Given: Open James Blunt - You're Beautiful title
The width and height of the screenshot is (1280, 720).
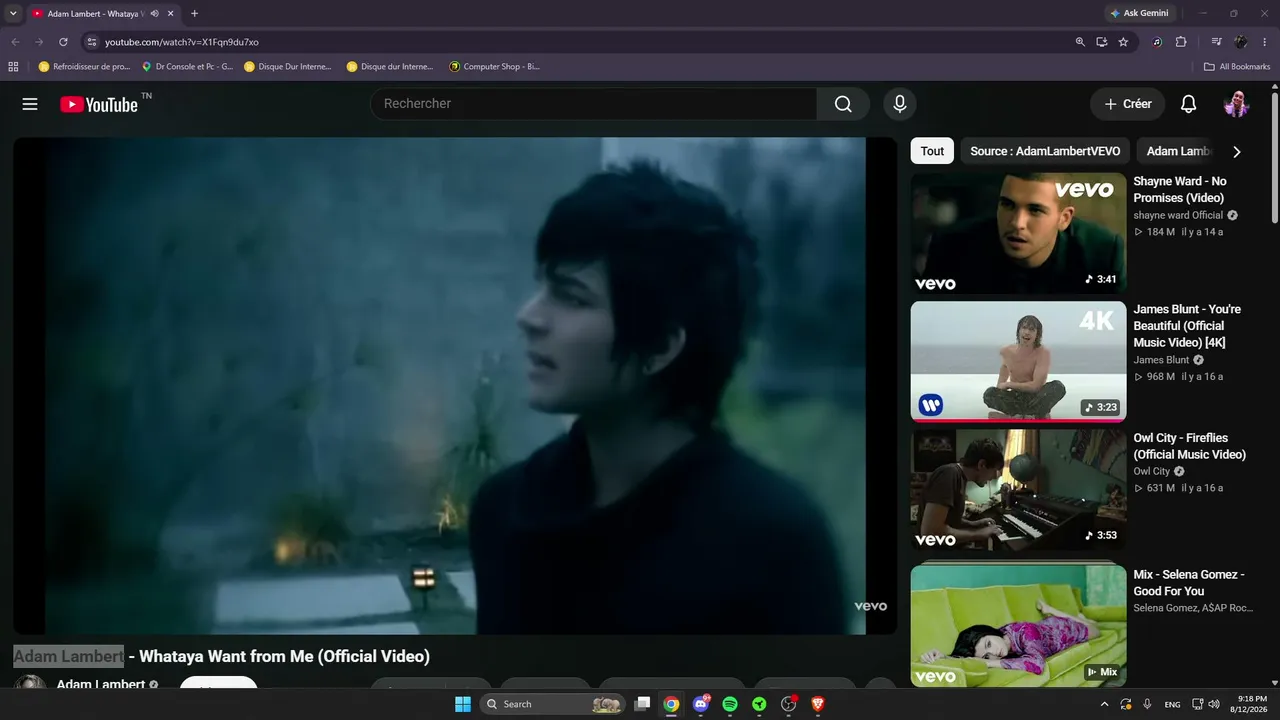Looking at the screenshot, I should pos(1187,326).
